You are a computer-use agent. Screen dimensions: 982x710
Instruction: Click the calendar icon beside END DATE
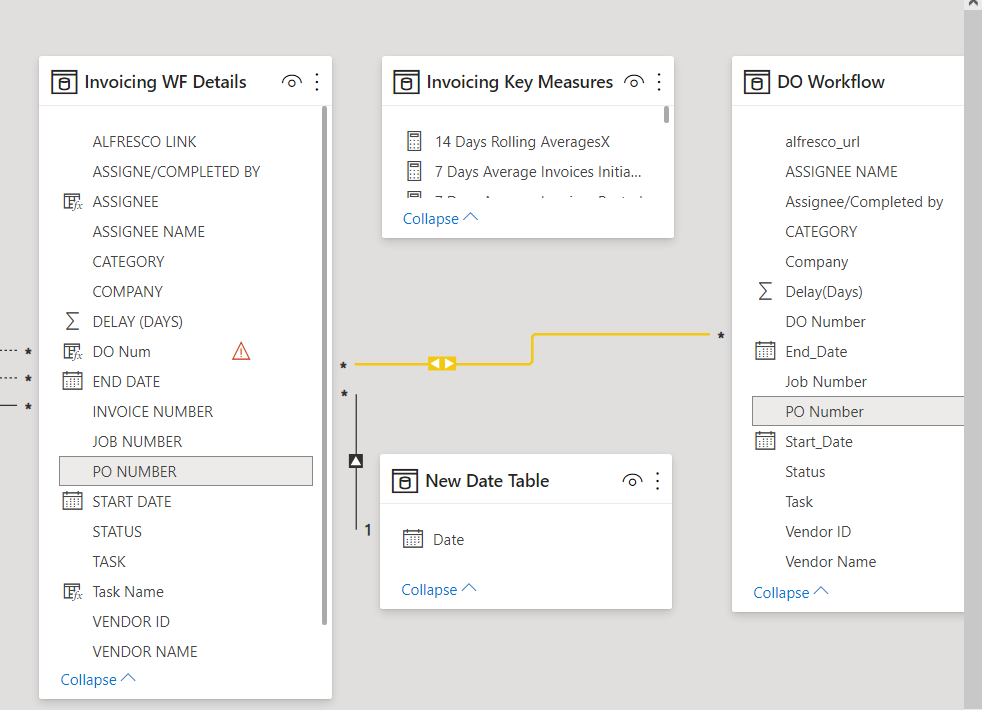tap(73, 381)
